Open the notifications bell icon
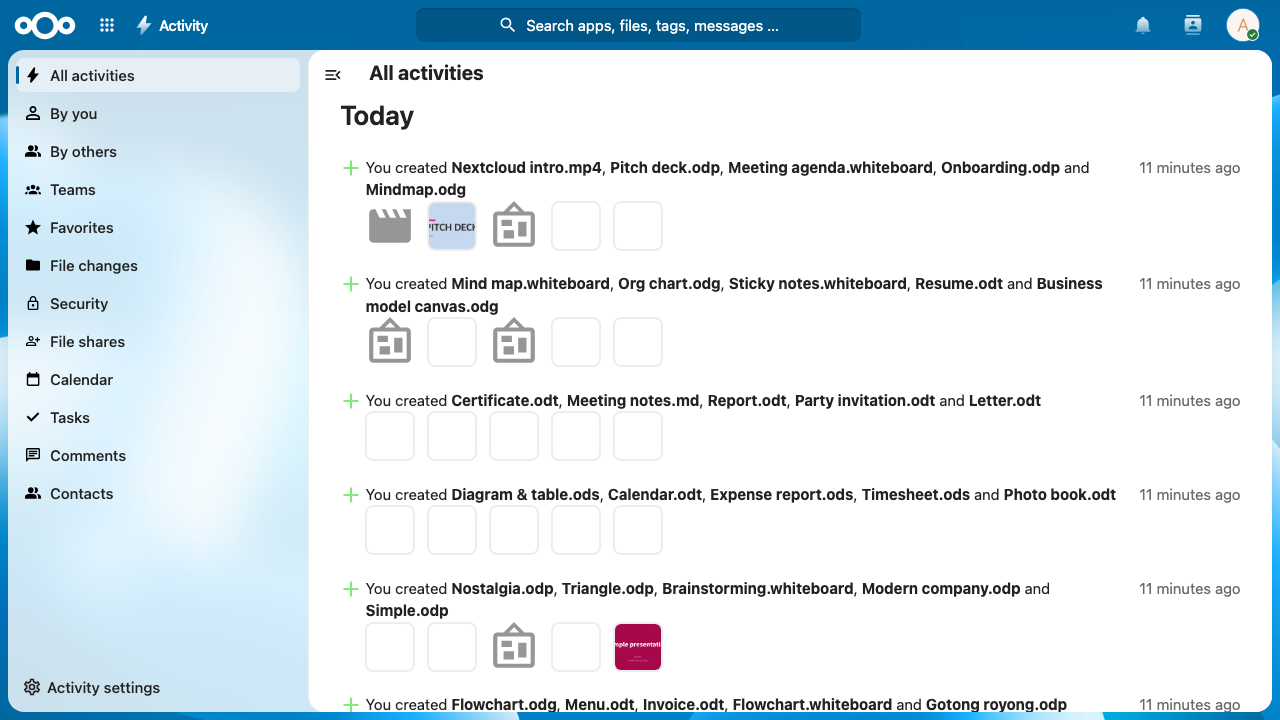Screen dimensions: 1280x720 (1143, 26)
